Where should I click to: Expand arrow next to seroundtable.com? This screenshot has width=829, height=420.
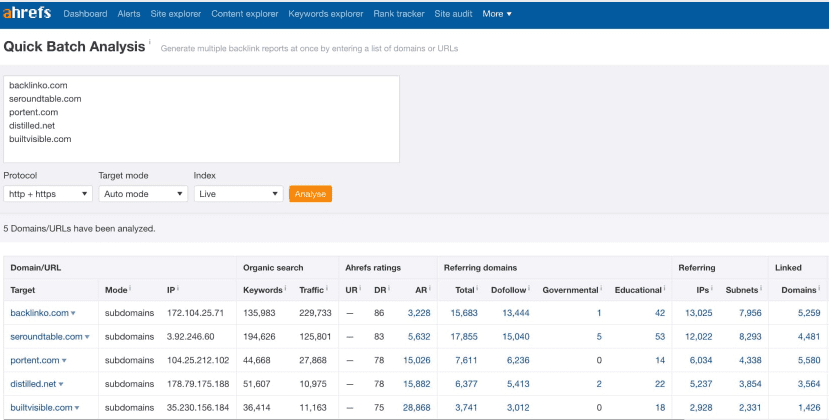[x=87, y=337]
